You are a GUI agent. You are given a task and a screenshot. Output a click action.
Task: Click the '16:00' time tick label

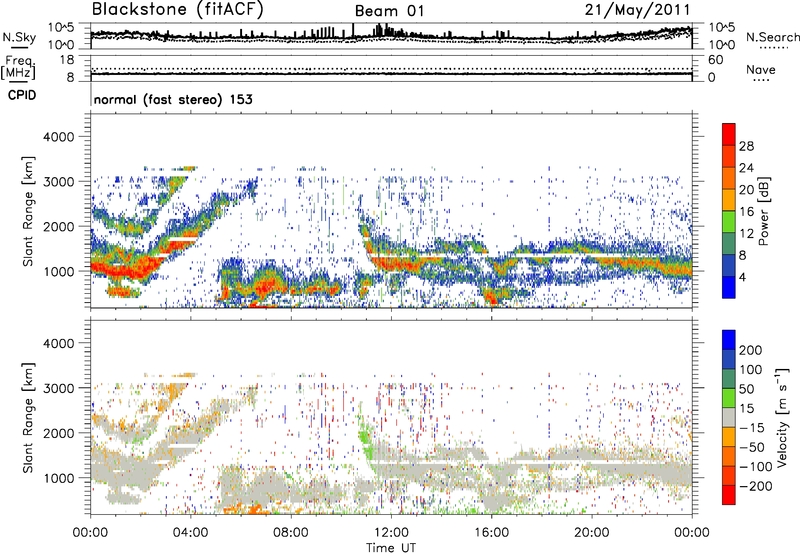(491, 533)
